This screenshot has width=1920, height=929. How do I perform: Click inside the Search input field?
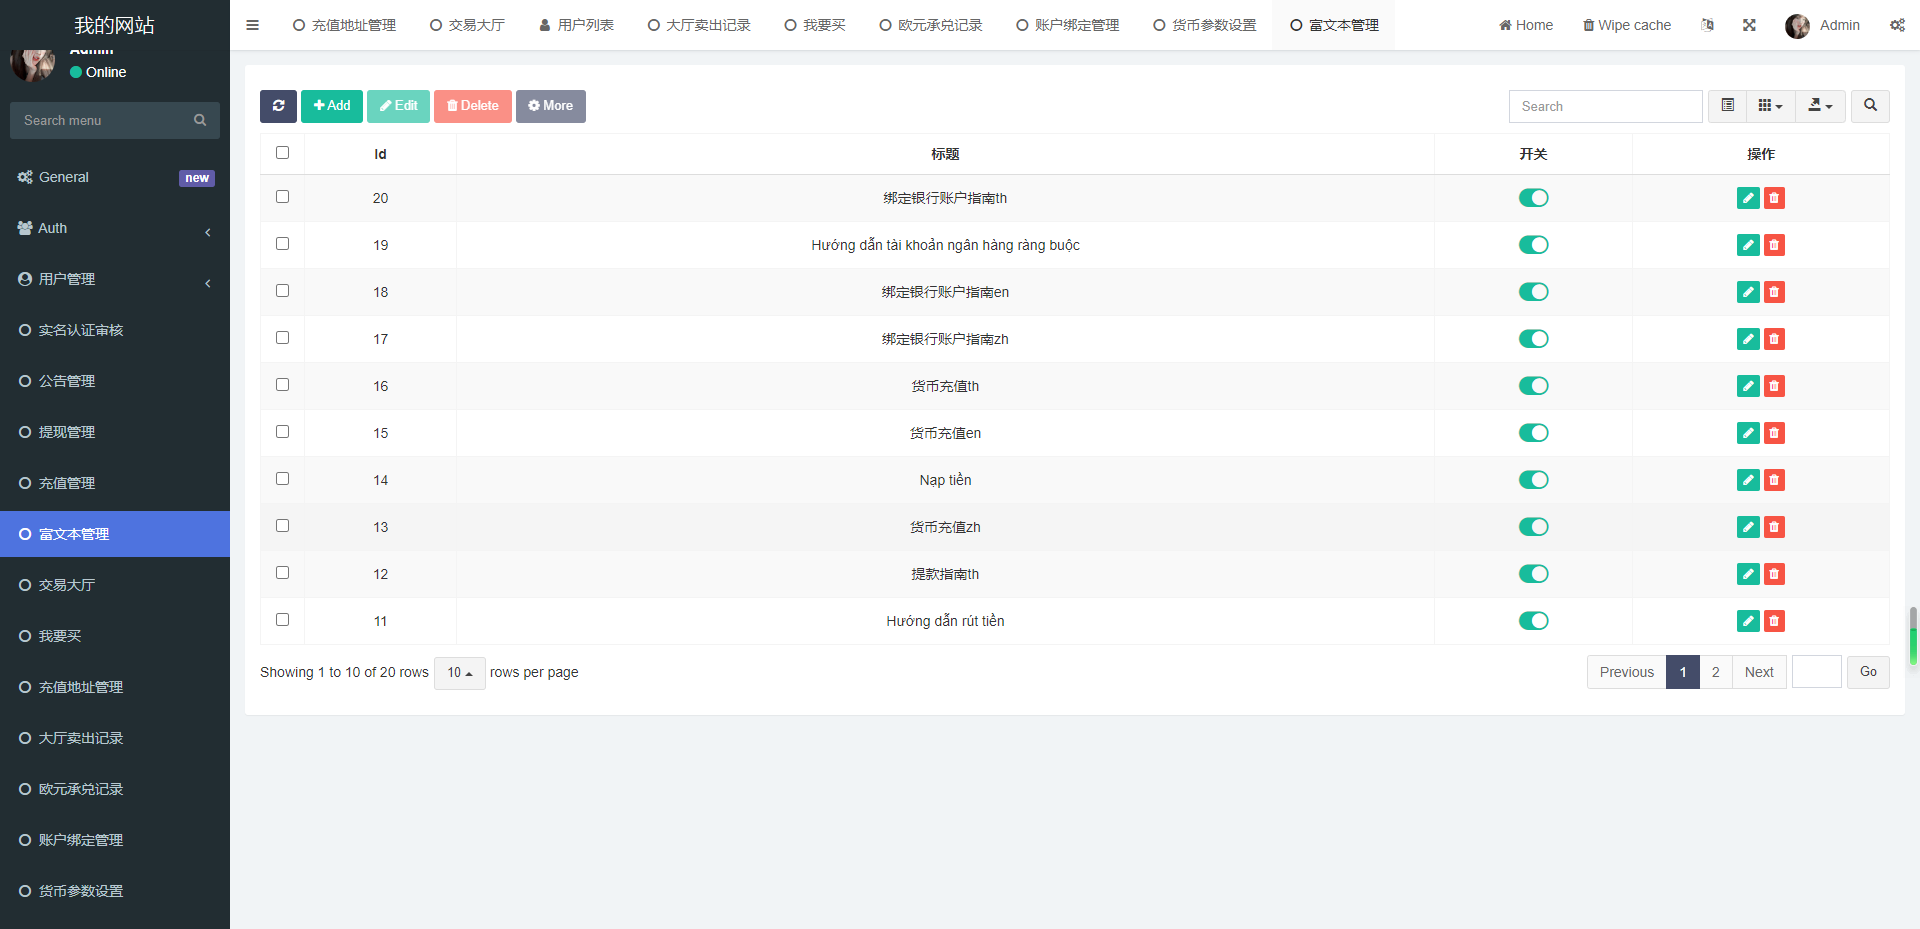point(1605,106)
